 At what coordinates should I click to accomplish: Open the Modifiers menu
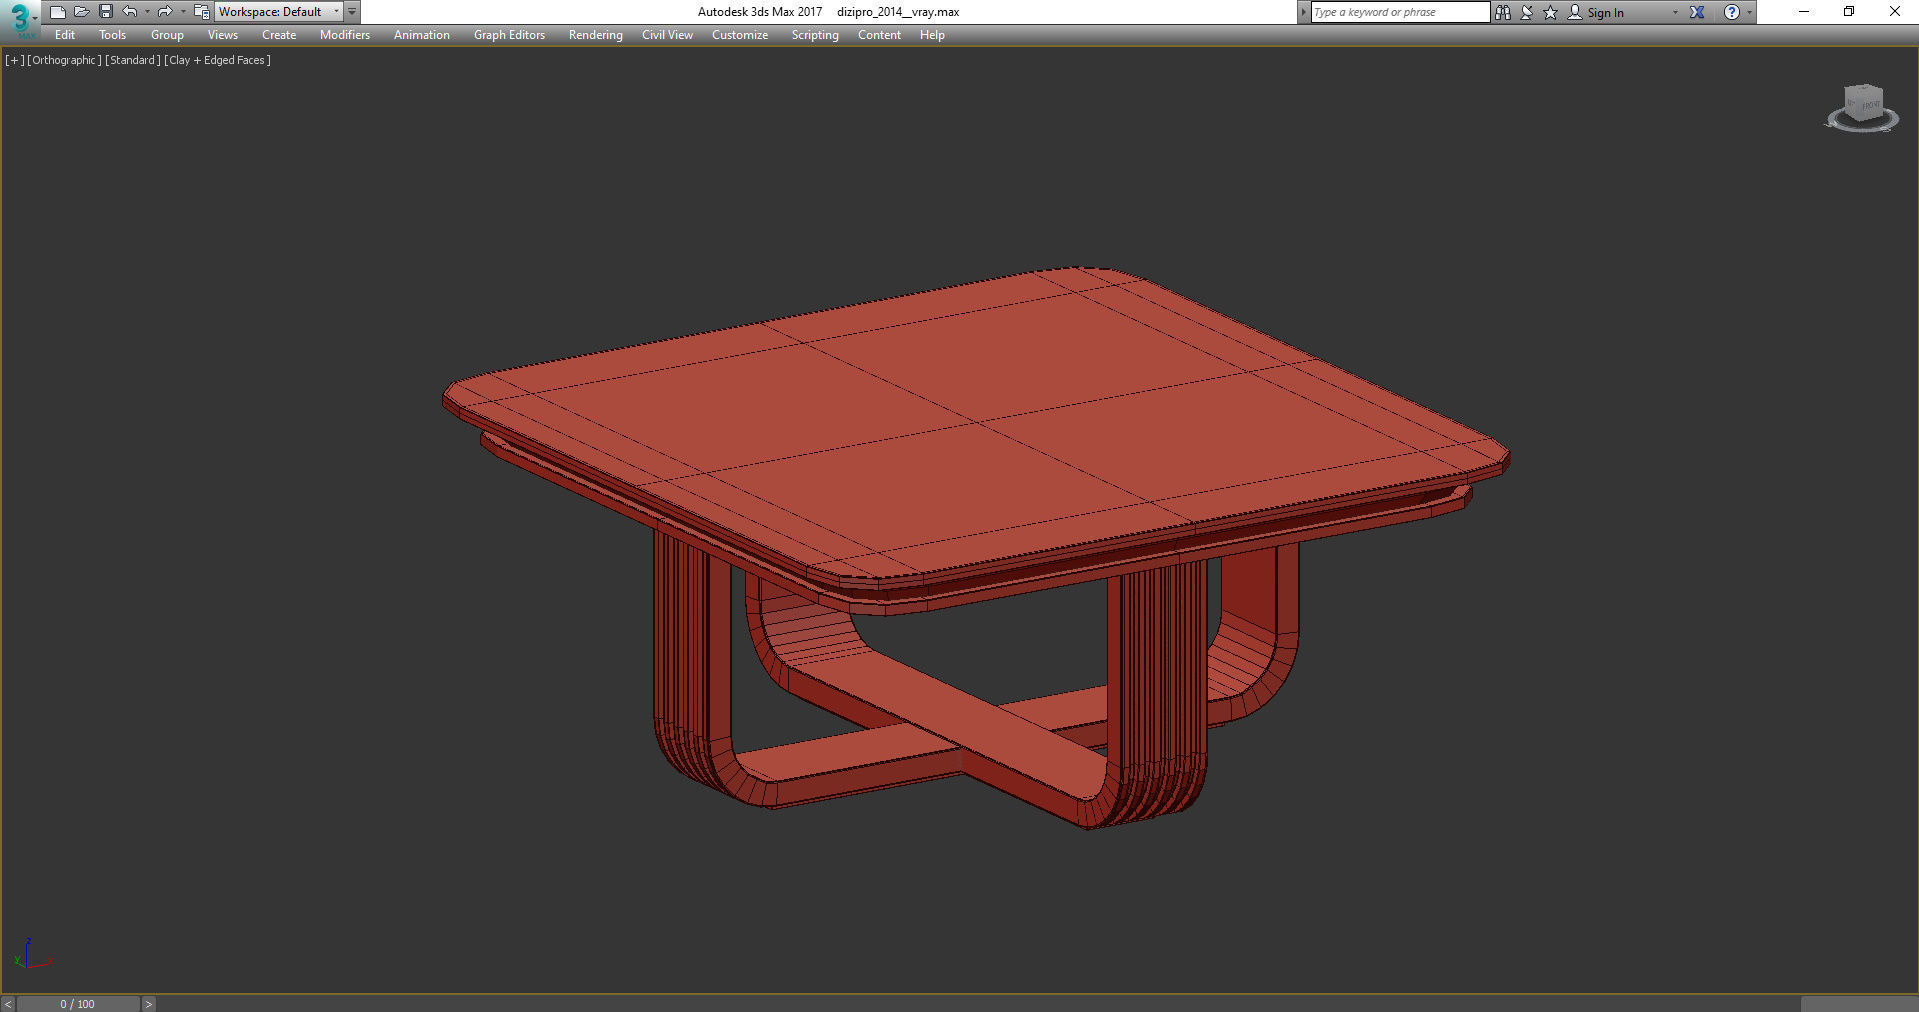[344, 35]
